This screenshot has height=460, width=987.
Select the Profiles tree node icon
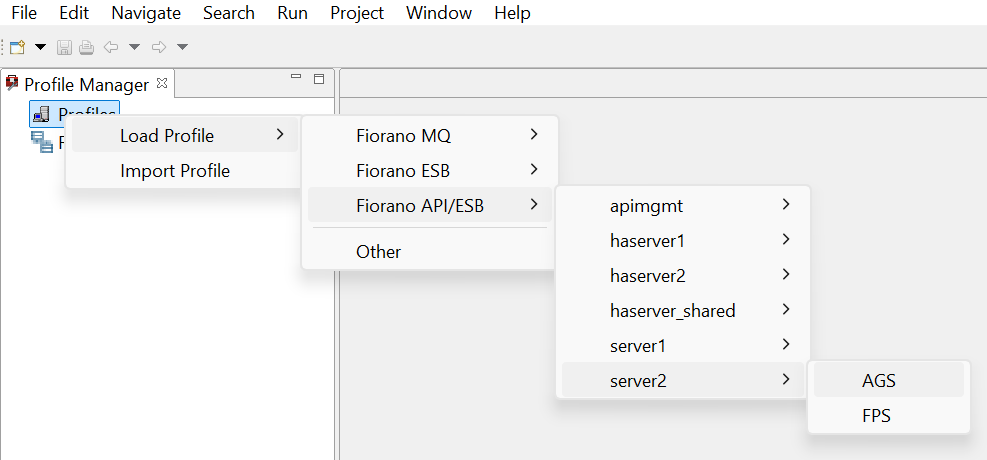41,114
